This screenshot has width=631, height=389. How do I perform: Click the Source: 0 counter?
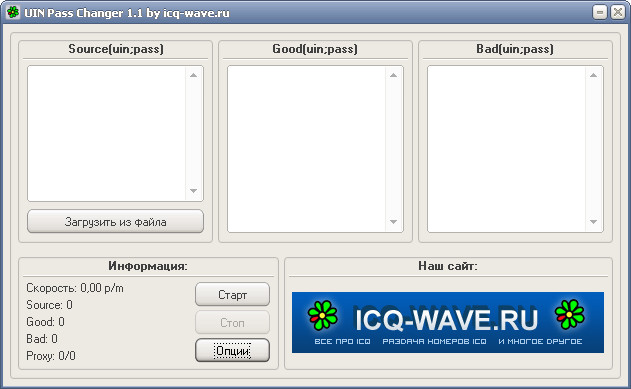49,305
